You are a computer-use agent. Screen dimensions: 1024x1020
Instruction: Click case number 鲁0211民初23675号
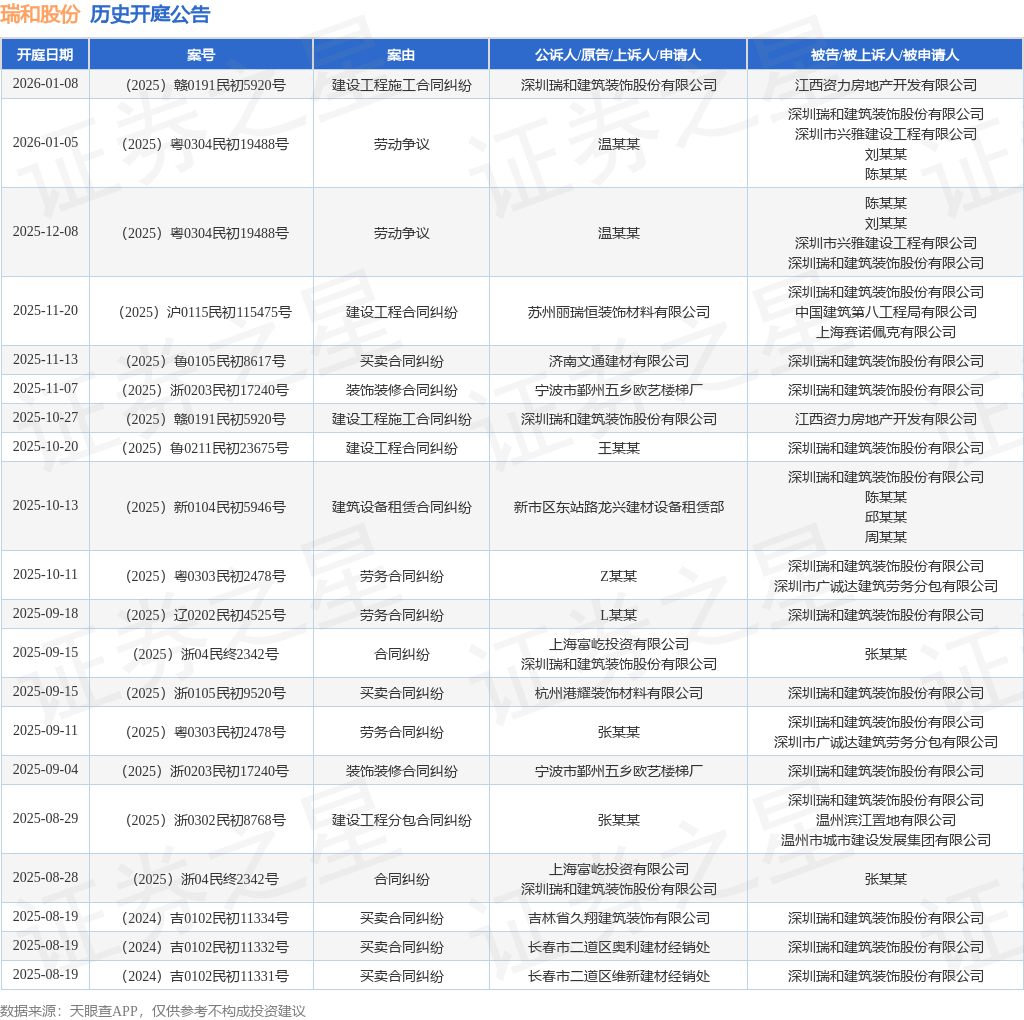click(x=205, y=448)
